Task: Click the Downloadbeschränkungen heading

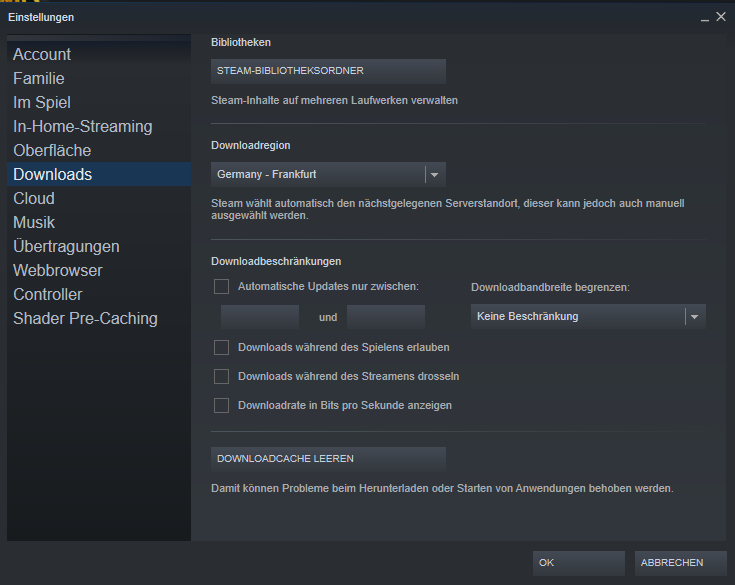Action: coord(276,261)
